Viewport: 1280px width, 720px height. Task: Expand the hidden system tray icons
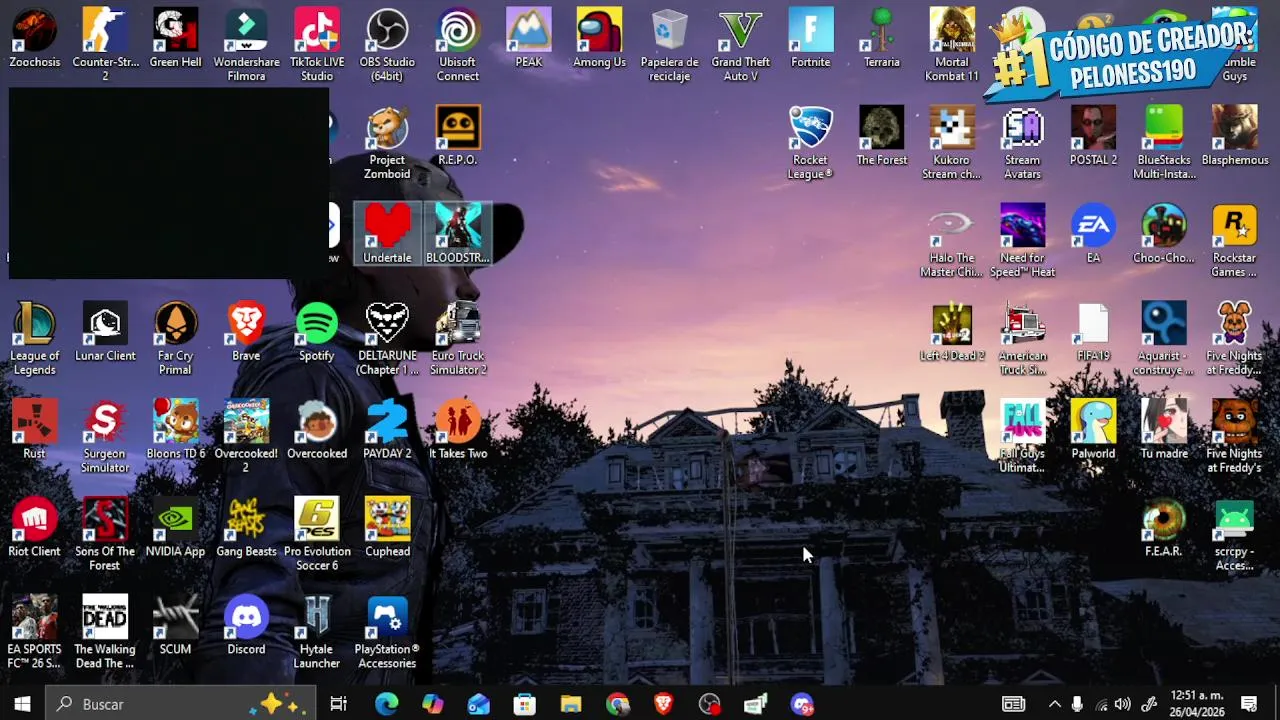coord(1055,704)
